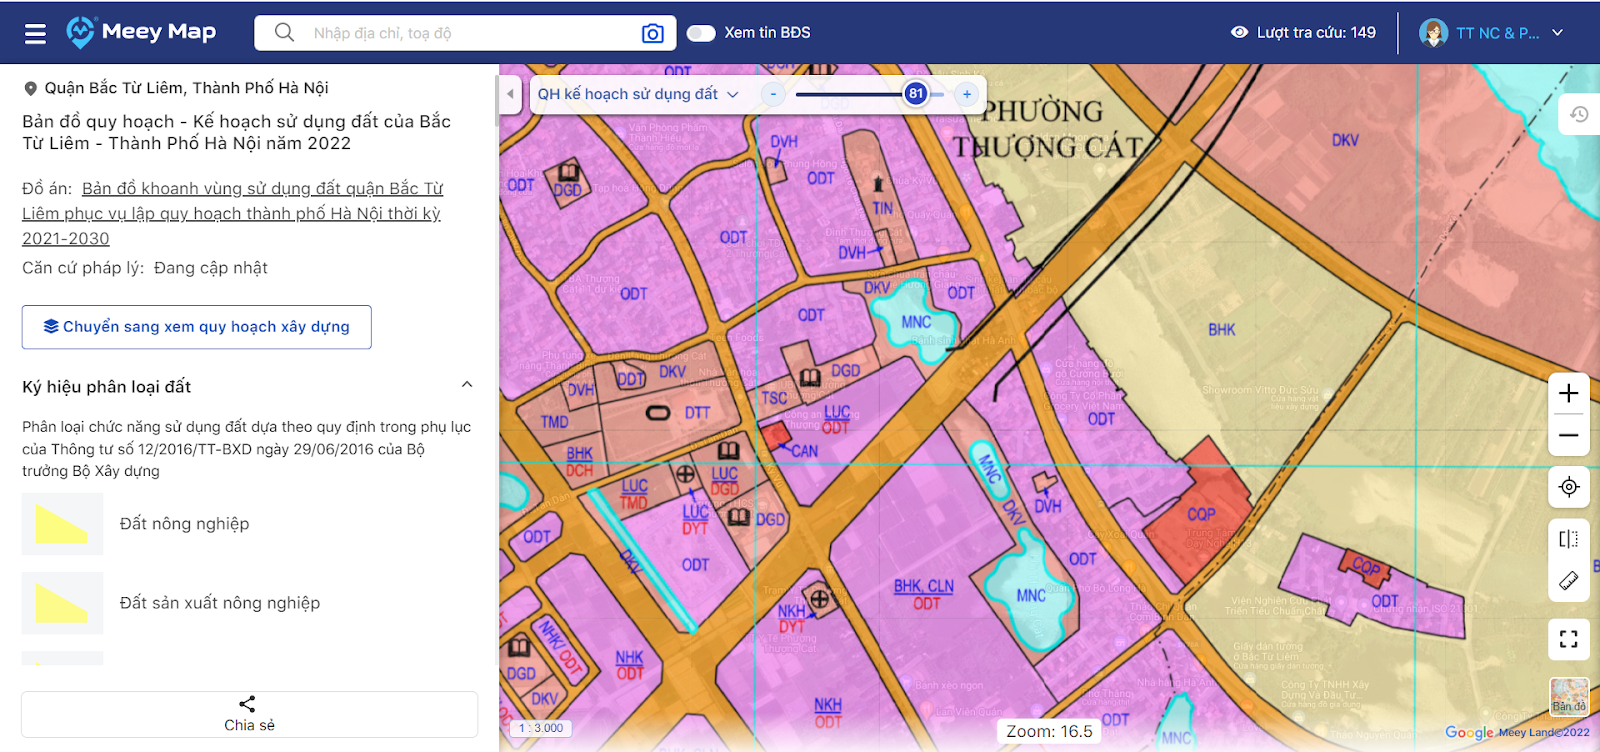The width and height of the screenshot is (1600, 752).
Task: Open the lookup history icon
Action: [1579, 114]
